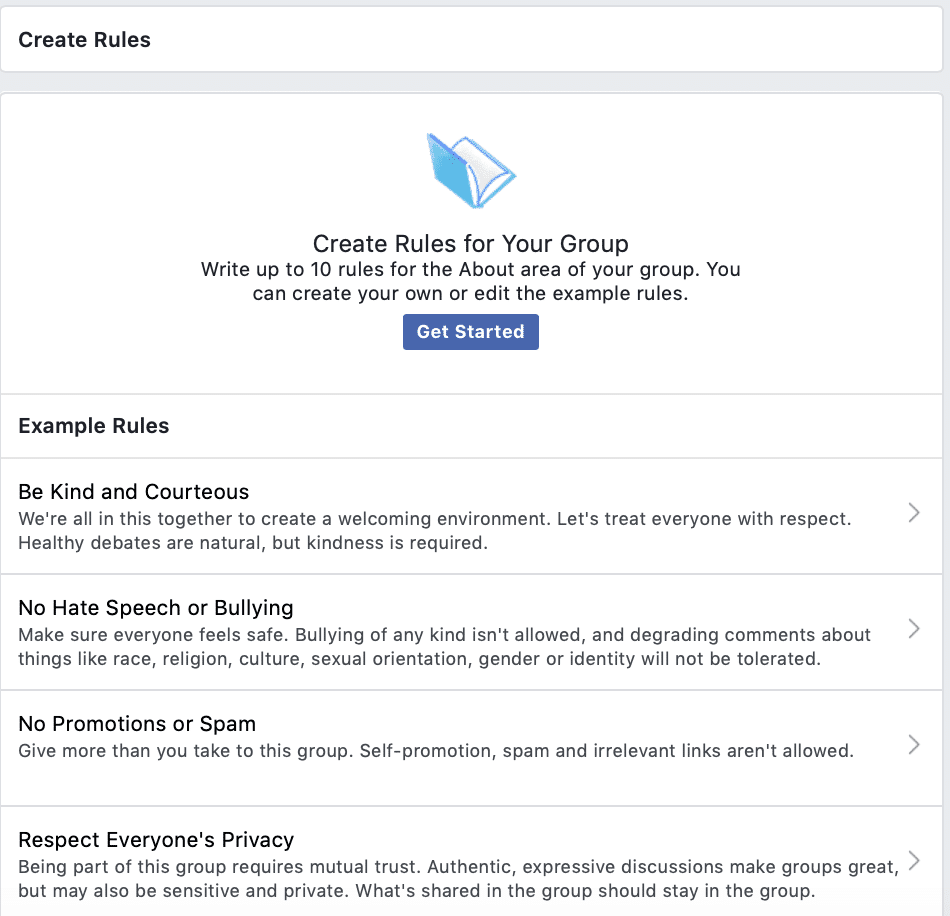Click the 'Healthy debates are natural' line

pos(252,544)
